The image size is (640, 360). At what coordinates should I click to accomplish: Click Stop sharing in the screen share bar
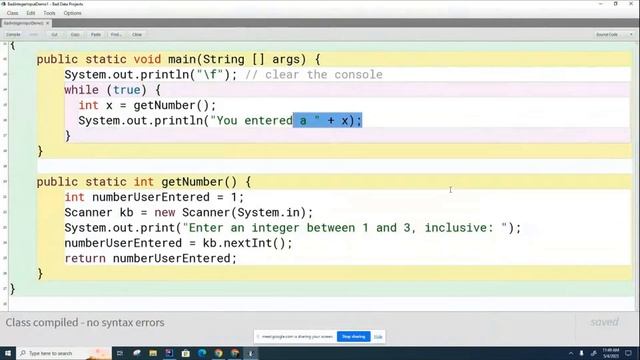pos(353,337)
